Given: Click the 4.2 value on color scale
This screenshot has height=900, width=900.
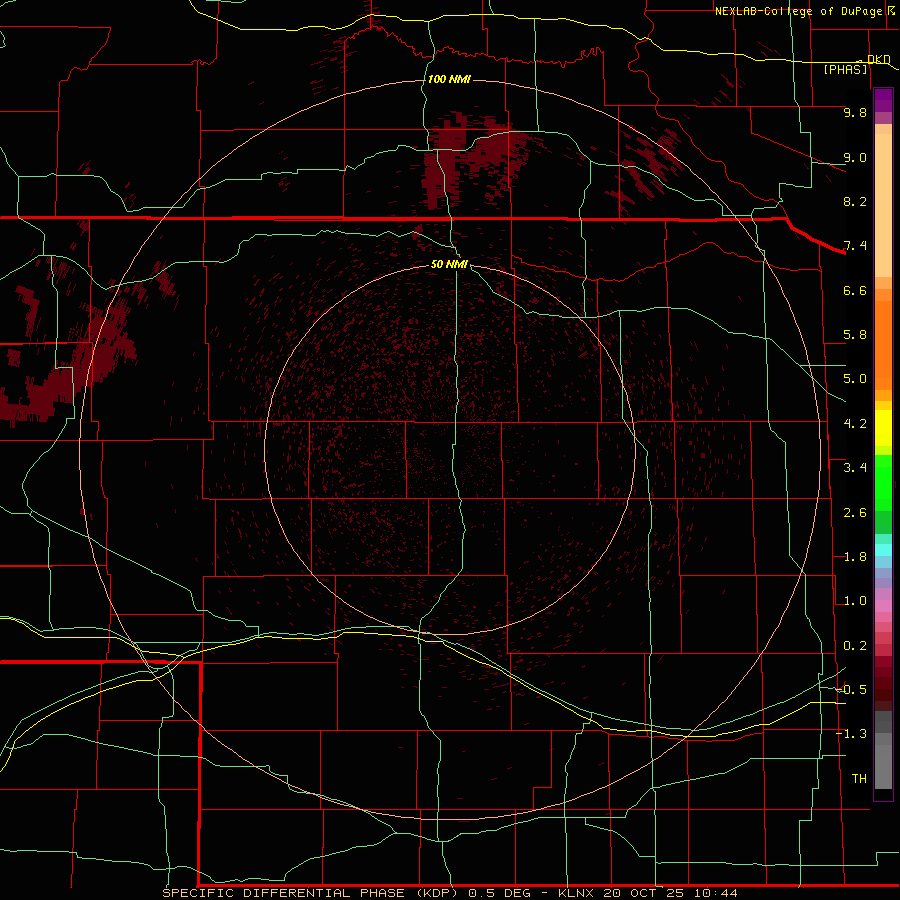Looking at the screenshot, I should point(855,424).
